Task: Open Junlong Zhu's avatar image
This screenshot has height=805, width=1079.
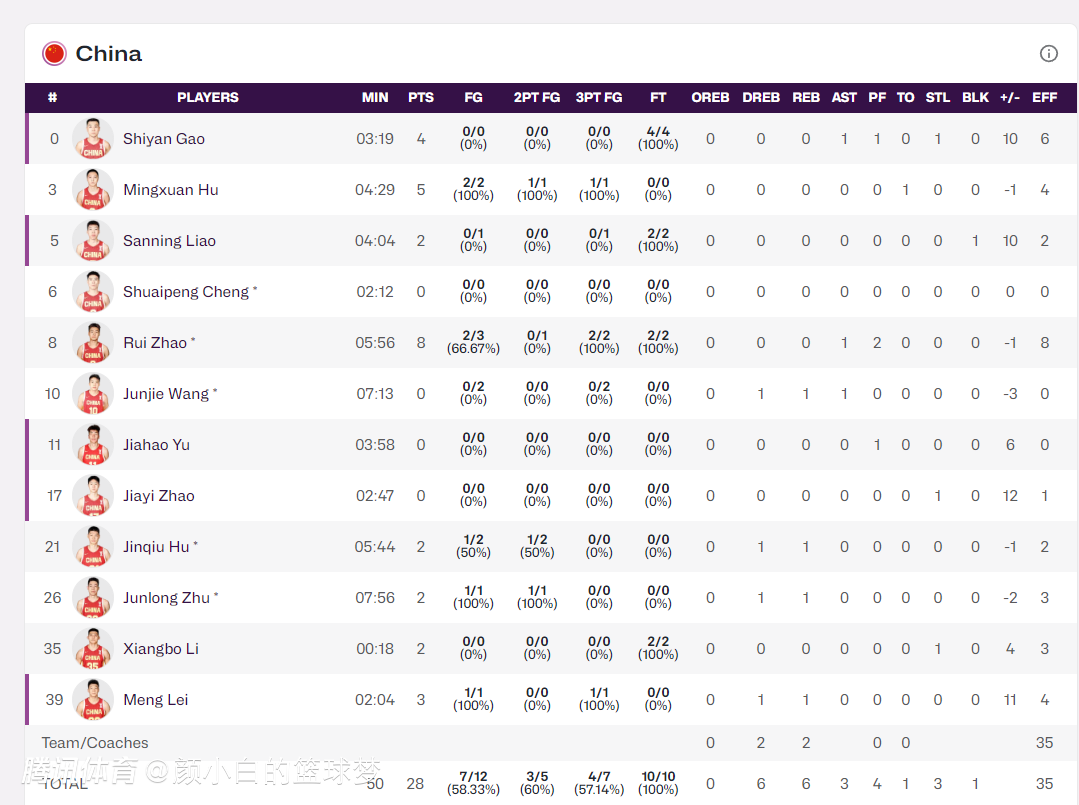Action: click(x=93, y=598)
